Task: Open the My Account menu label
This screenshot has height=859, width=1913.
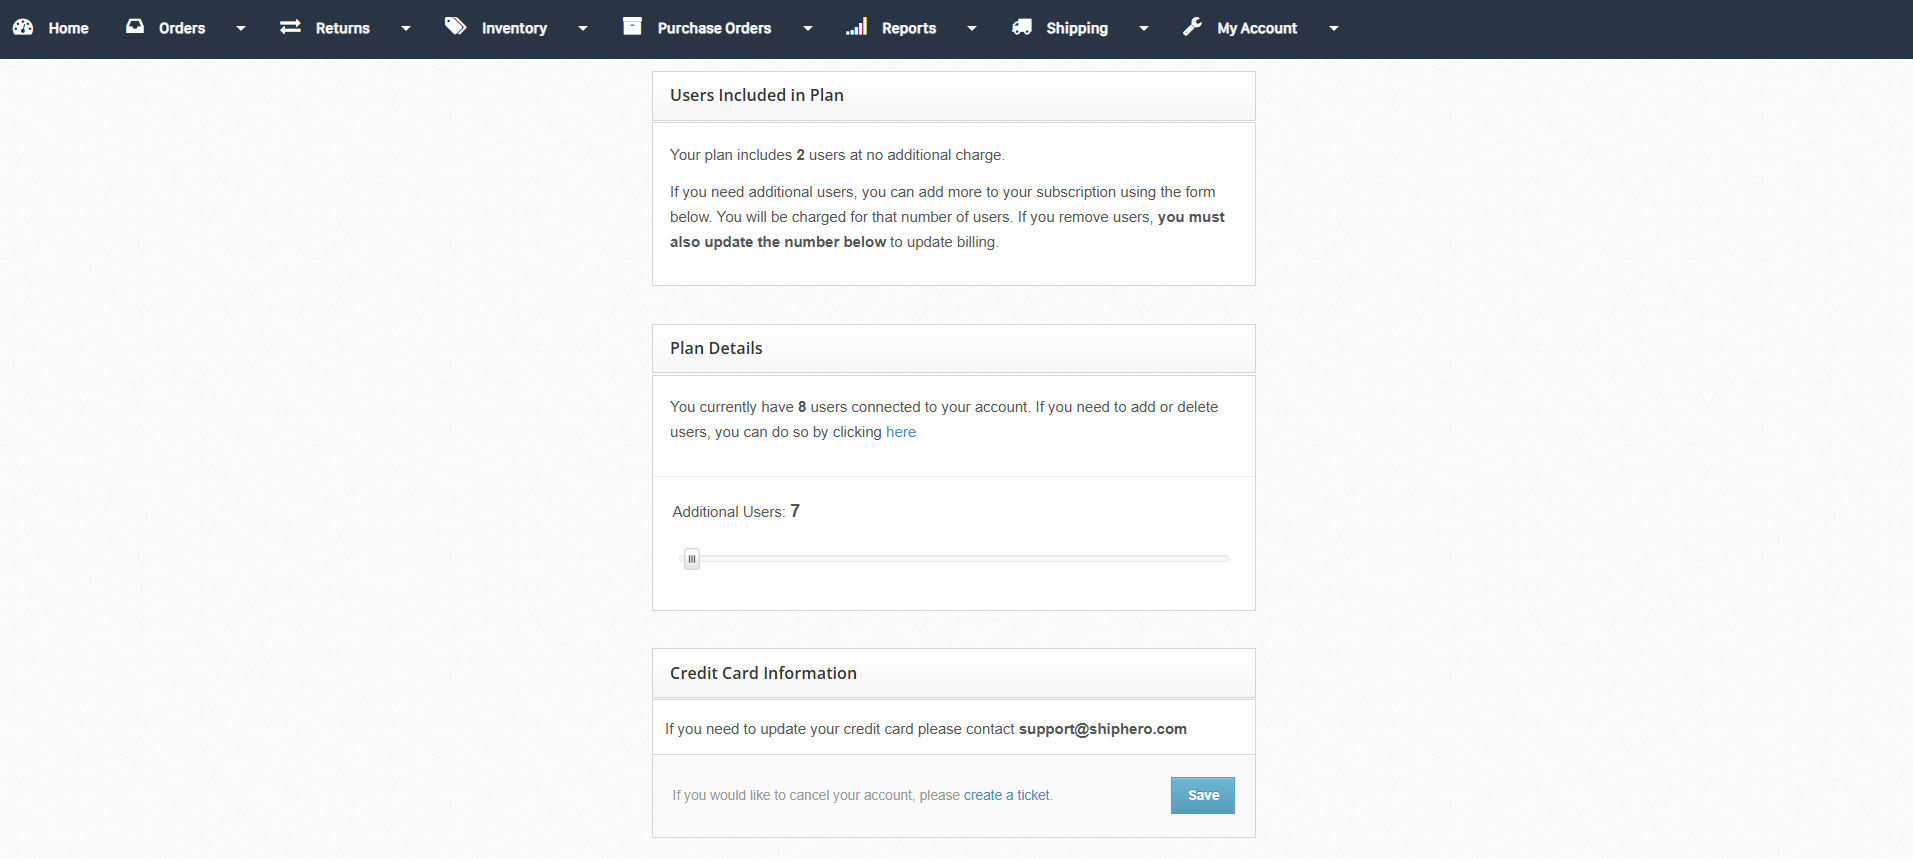Action: pyautogui.click(x=1257, y=28)
